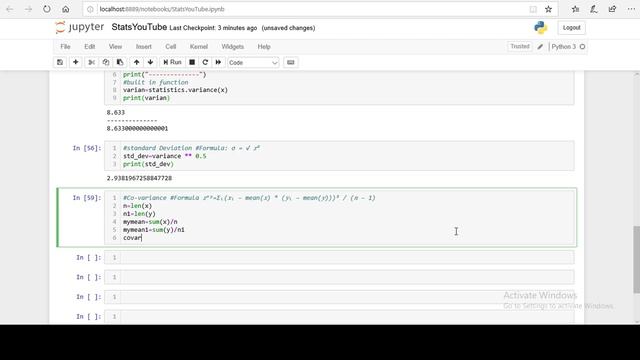This screenshot has width=640, height=360.
Task: Go to the browser home page
Action: pos(66,9)
